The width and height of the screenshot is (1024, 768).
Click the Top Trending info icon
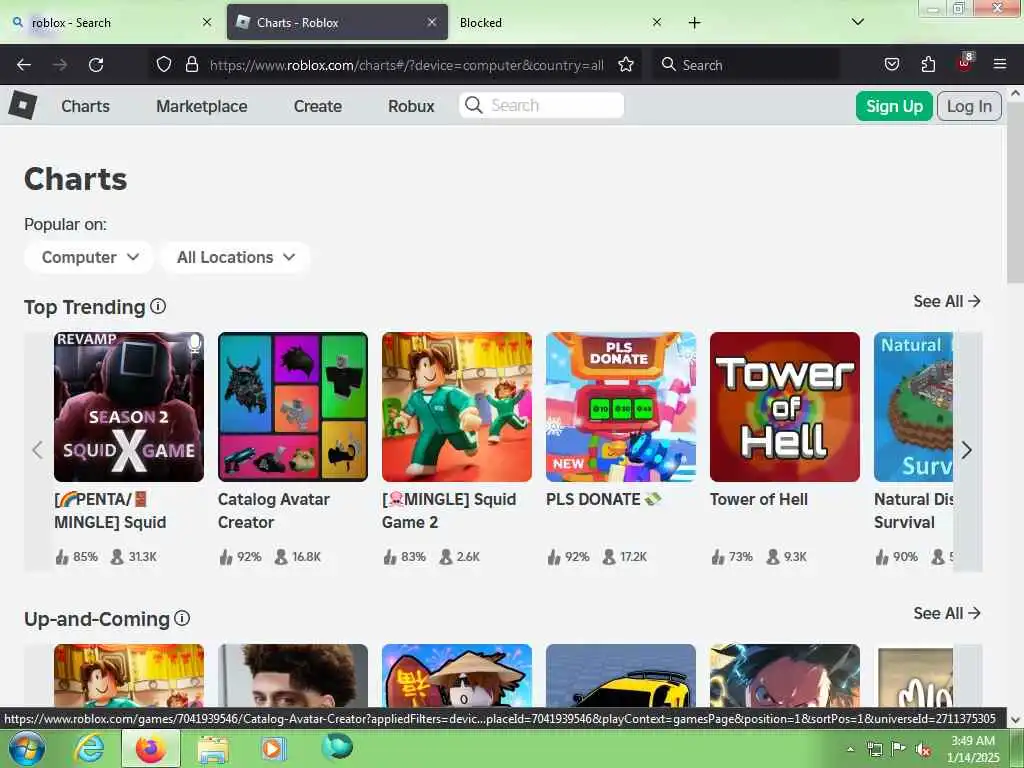point(158,306)
